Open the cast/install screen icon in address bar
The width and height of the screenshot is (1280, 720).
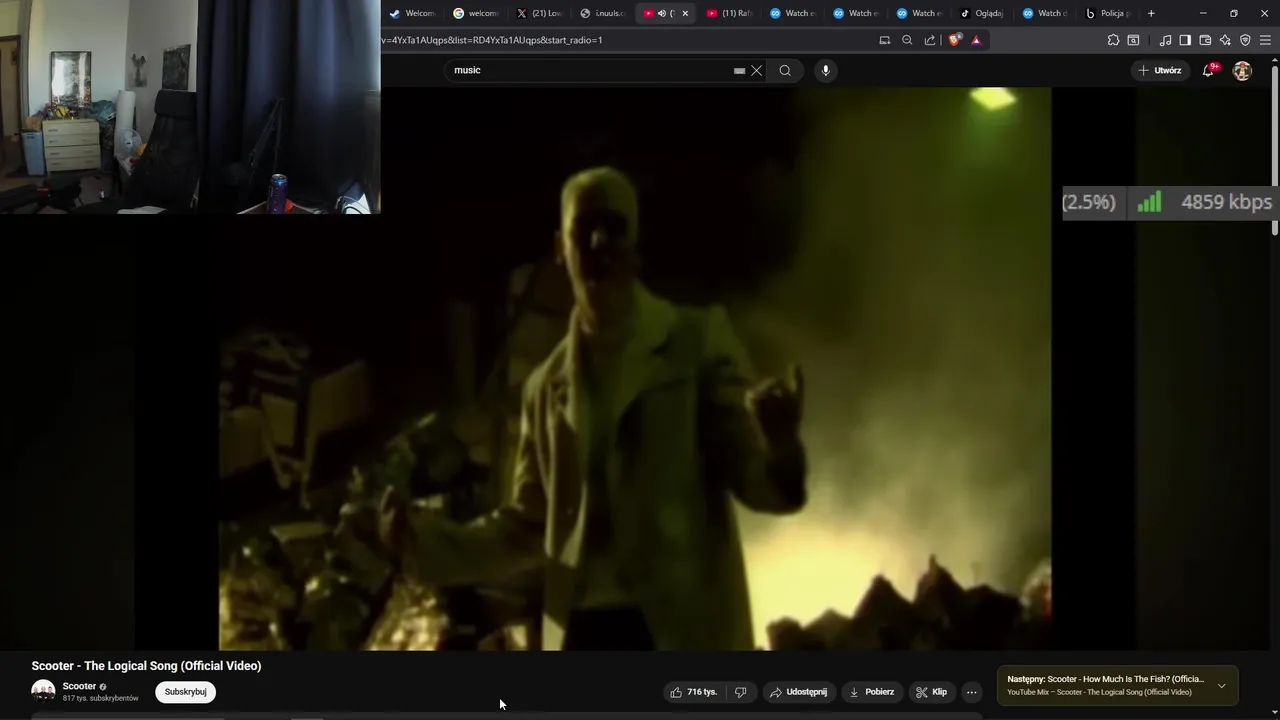pyautogui.click(x=884, y=40)
